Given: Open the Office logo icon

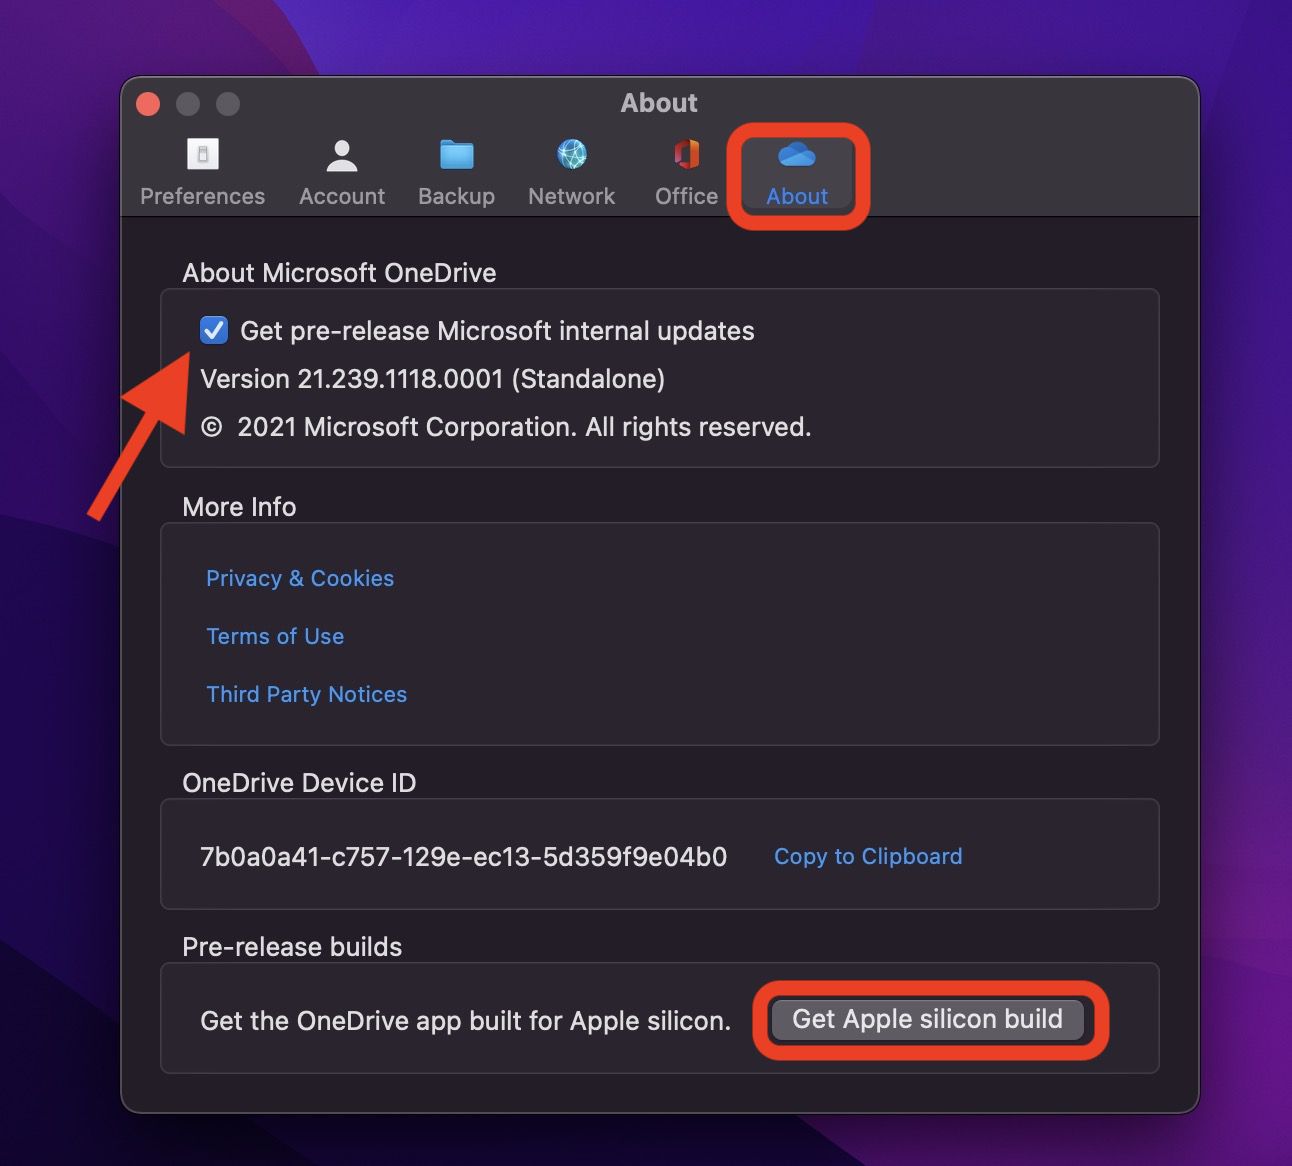Looking at the screenshot, I should coord(687,154).
